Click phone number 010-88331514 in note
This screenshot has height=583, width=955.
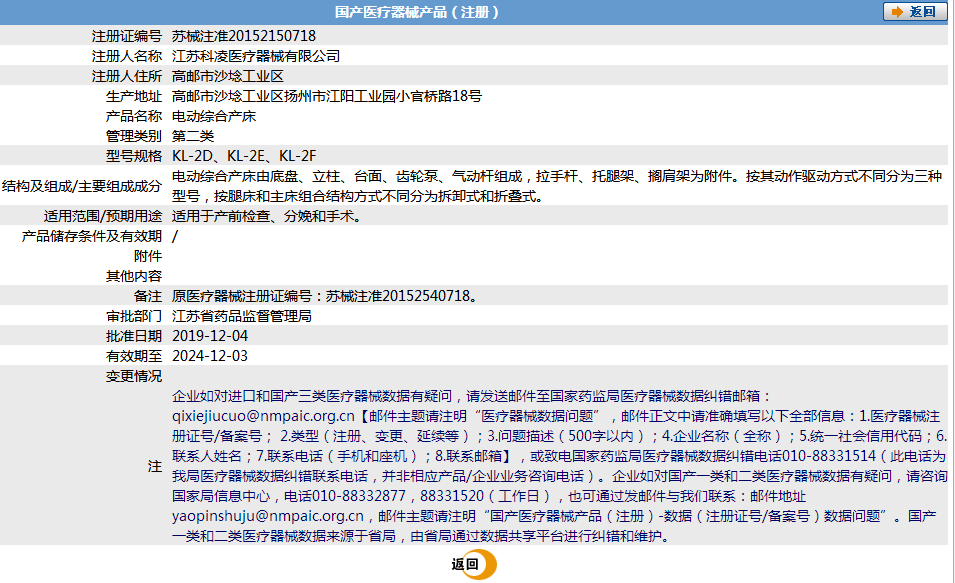pos(829,456)
